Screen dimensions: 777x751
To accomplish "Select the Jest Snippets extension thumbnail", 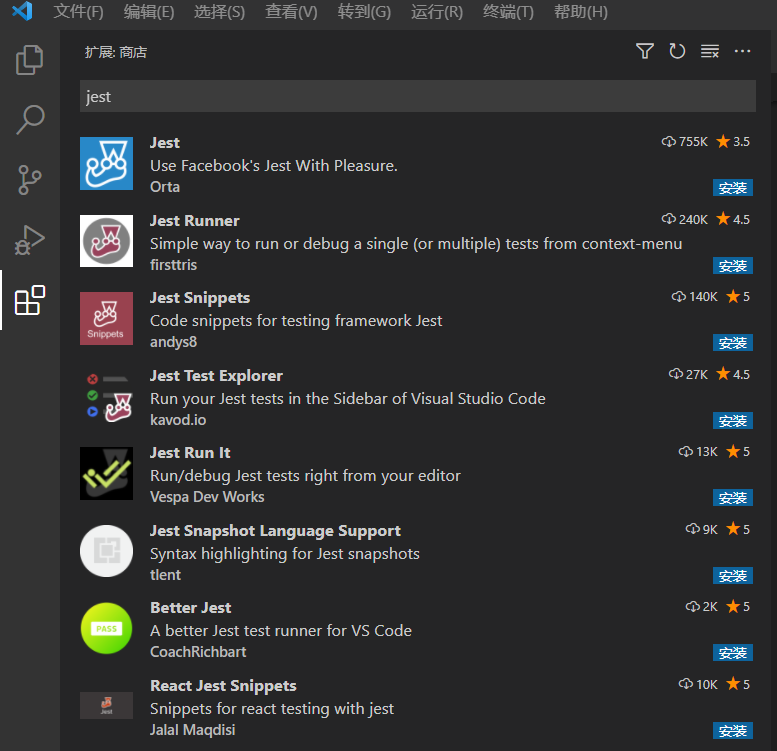I will point(107,319).
